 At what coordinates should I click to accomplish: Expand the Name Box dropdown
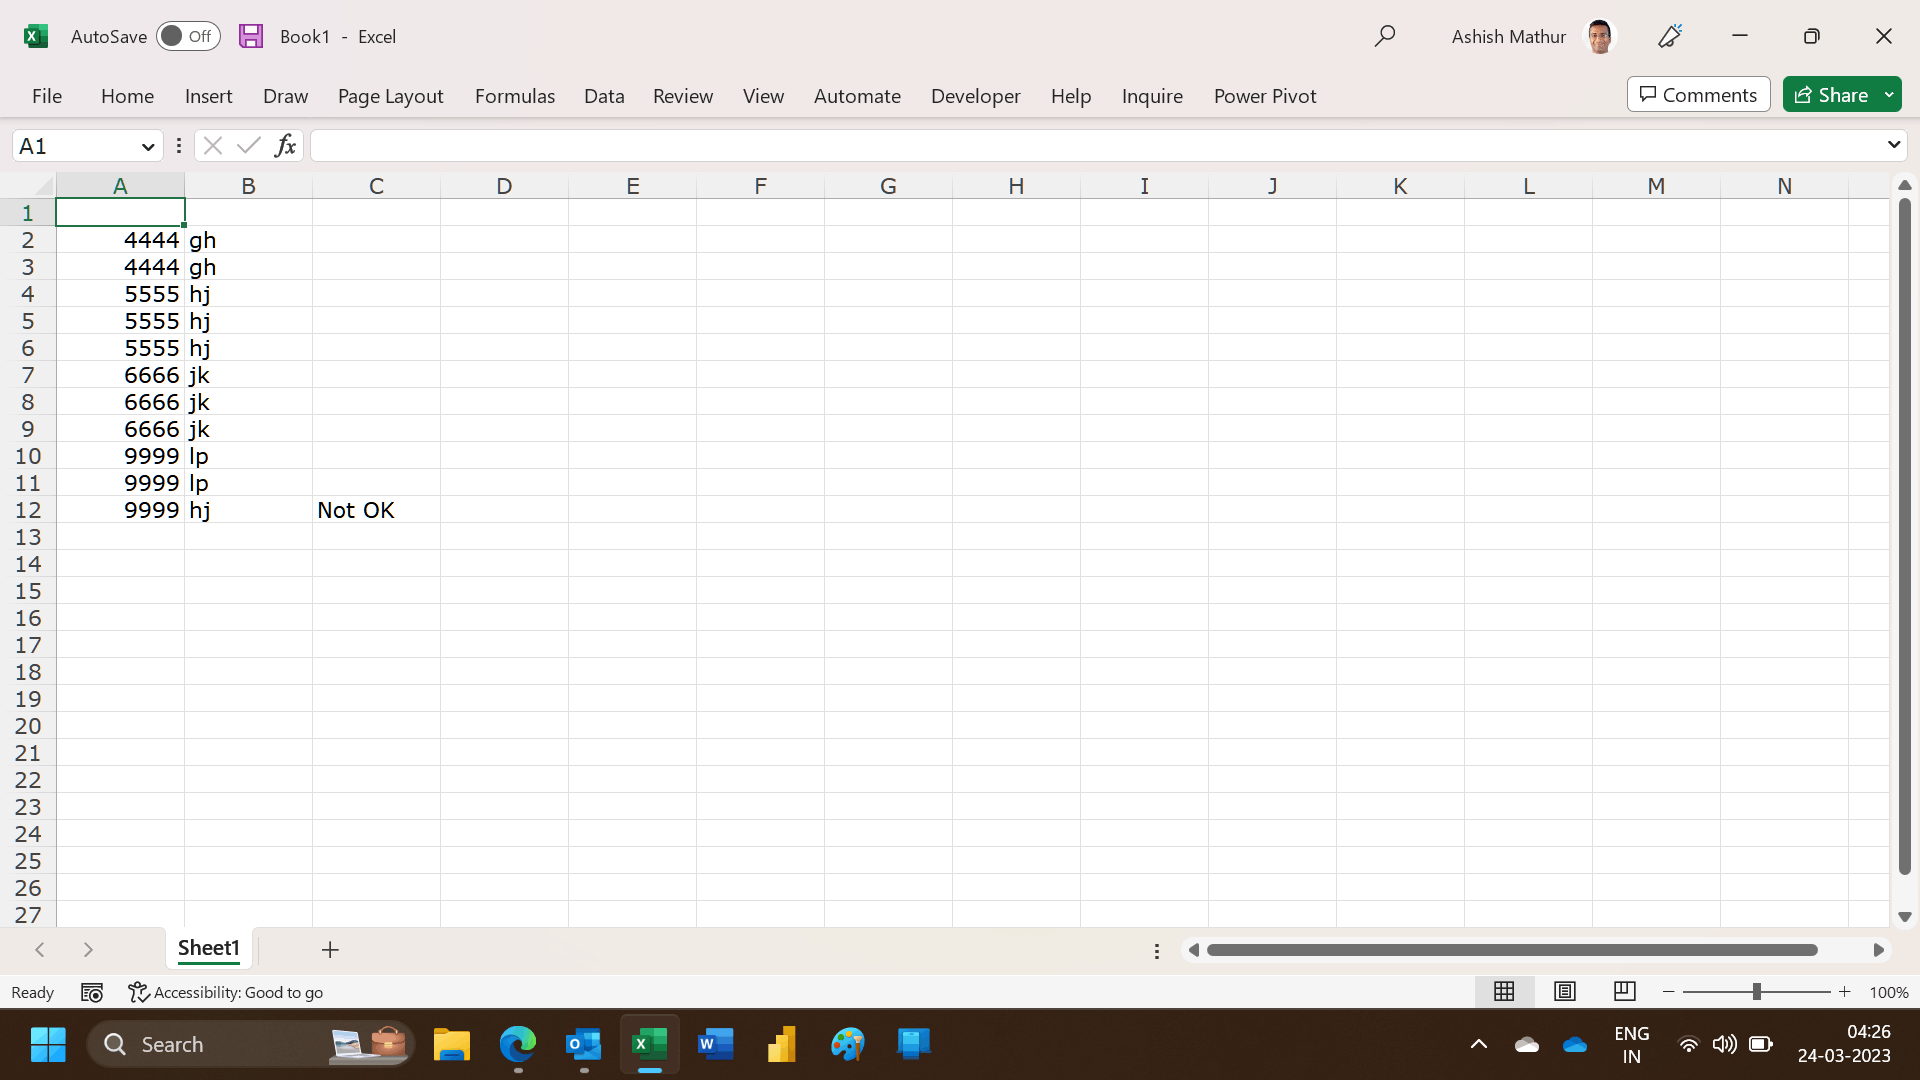[148, 147]
